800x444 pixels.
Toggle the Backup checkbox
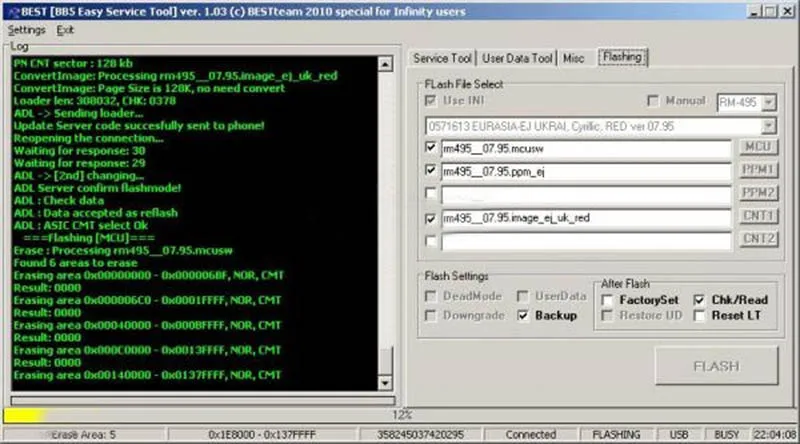(x=523, y=315)
